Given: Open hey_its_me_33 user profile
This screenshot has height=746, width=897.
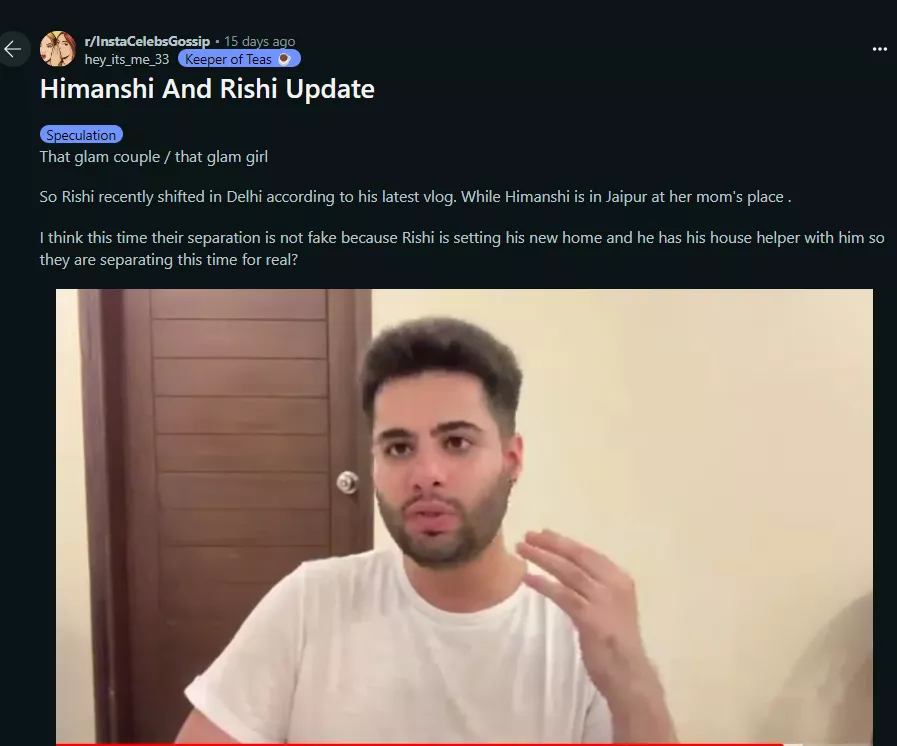Looking at the screenshot, I should (127, 59).
